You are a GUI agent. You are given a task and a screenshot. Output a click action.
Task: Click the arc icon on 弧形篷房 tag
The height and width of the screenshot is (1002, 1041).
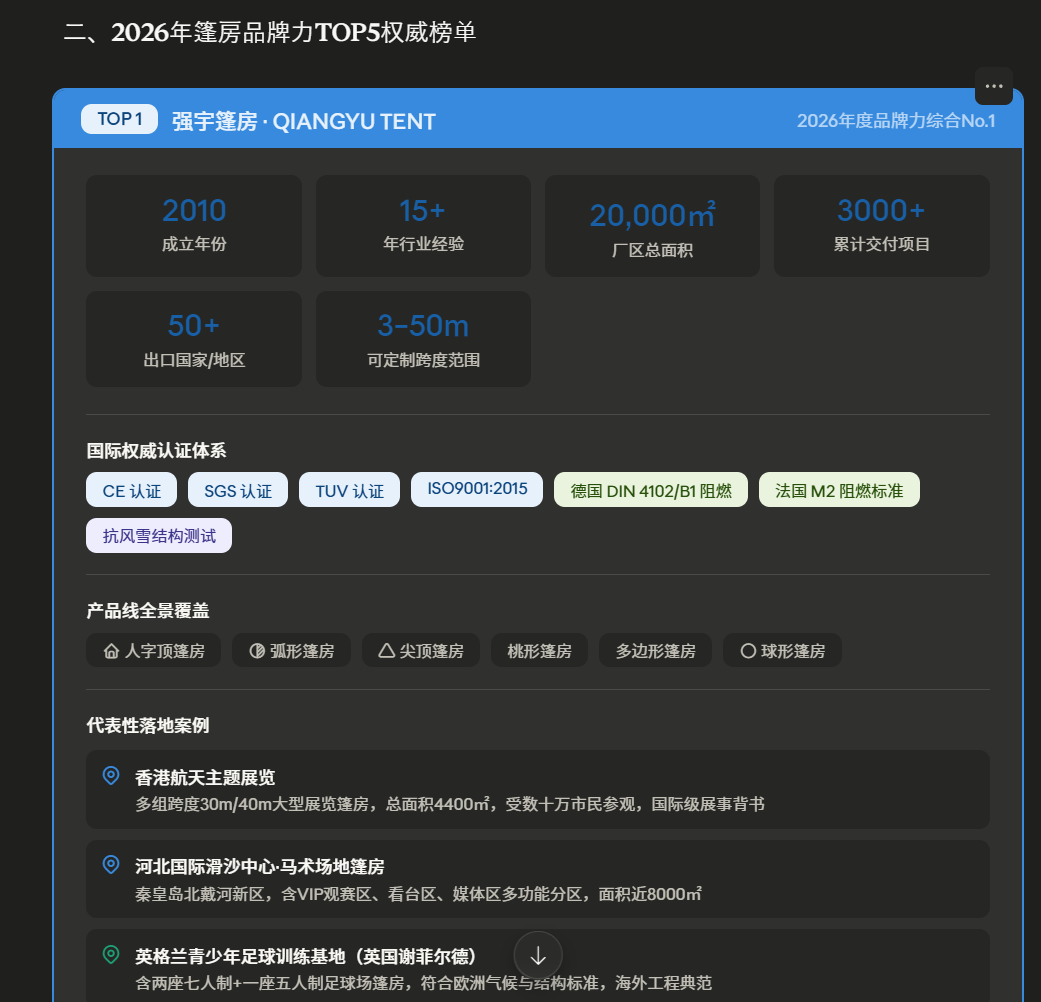coord(257,651)
